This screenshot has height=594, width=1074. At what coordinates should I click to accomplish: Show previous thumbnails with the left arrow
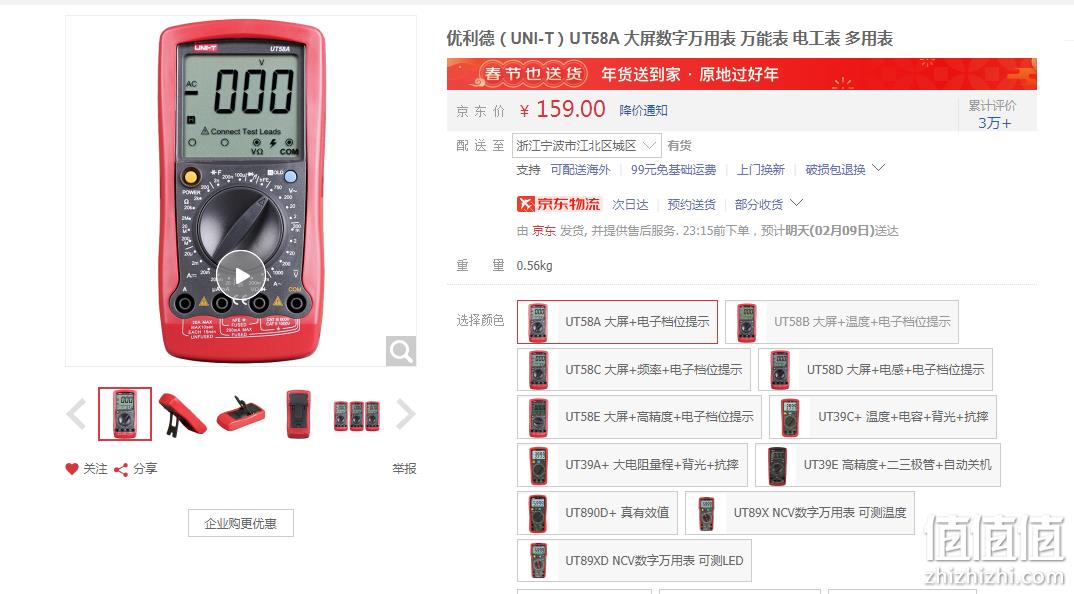tap(77, 414)
